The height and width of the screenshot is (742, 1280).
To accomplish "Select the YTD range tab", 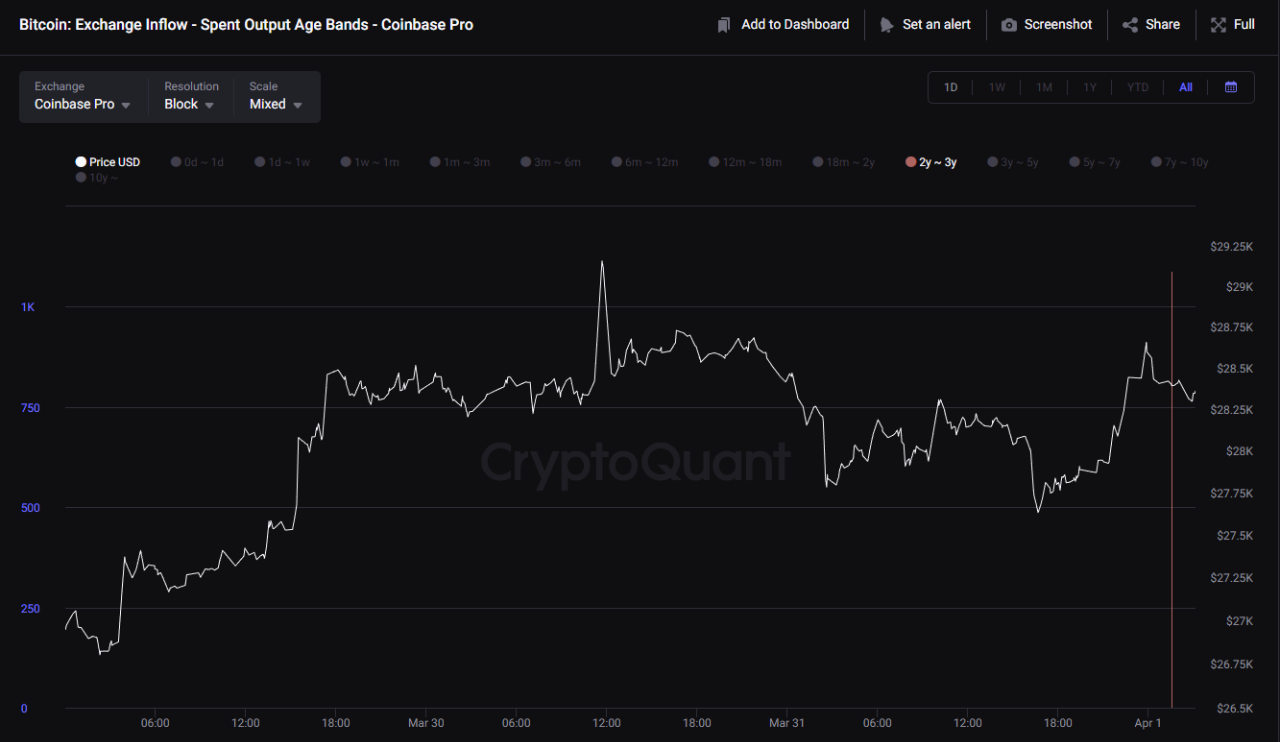I will [1137, 87].
